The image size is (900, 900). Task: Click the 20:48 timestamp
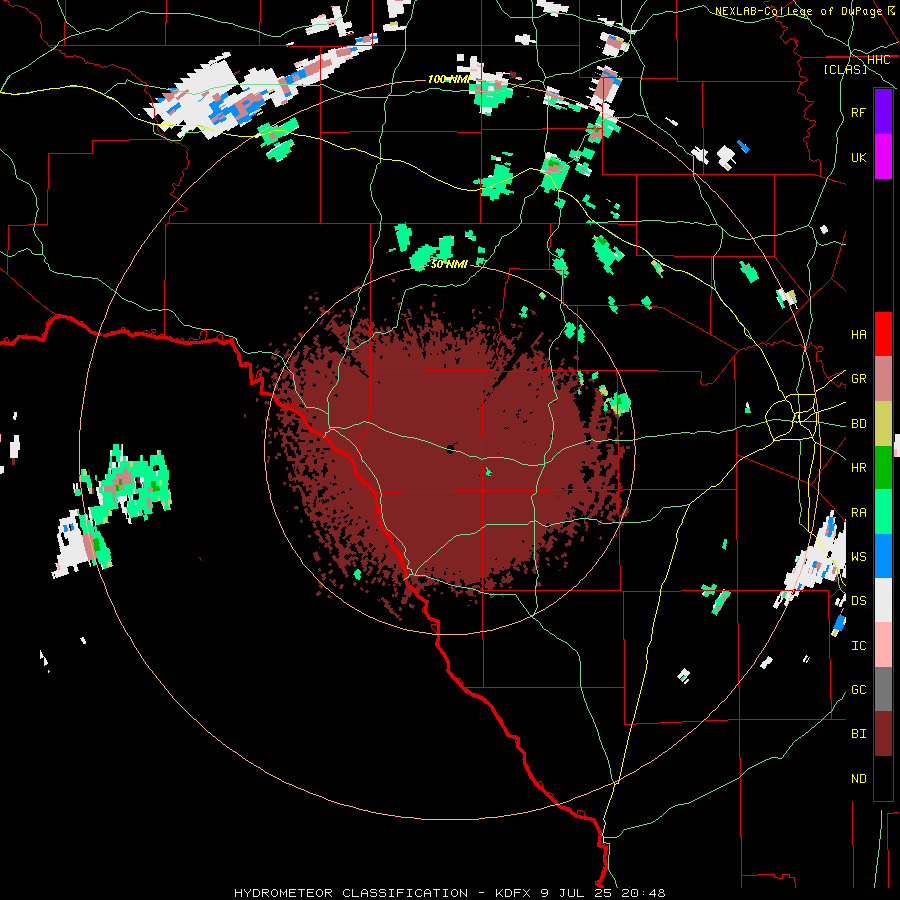pos(642,893)
